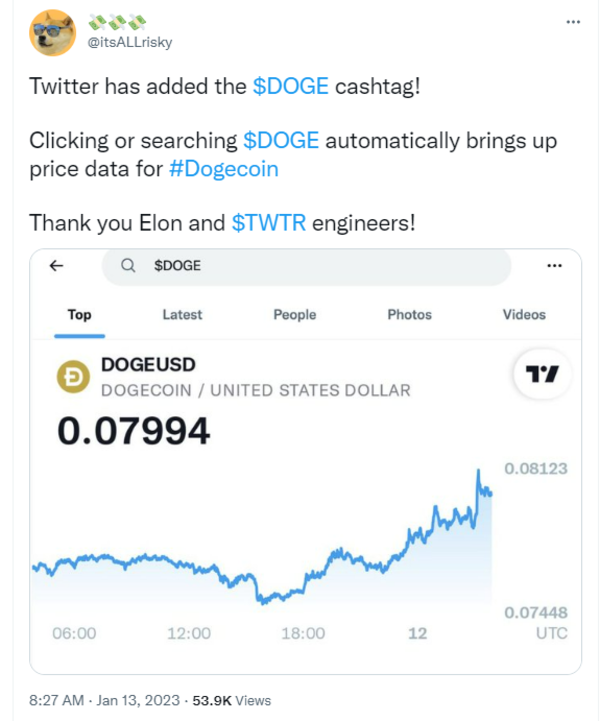
Task: Click the TradingView logo badge
Action: click(x=542, y=375)
